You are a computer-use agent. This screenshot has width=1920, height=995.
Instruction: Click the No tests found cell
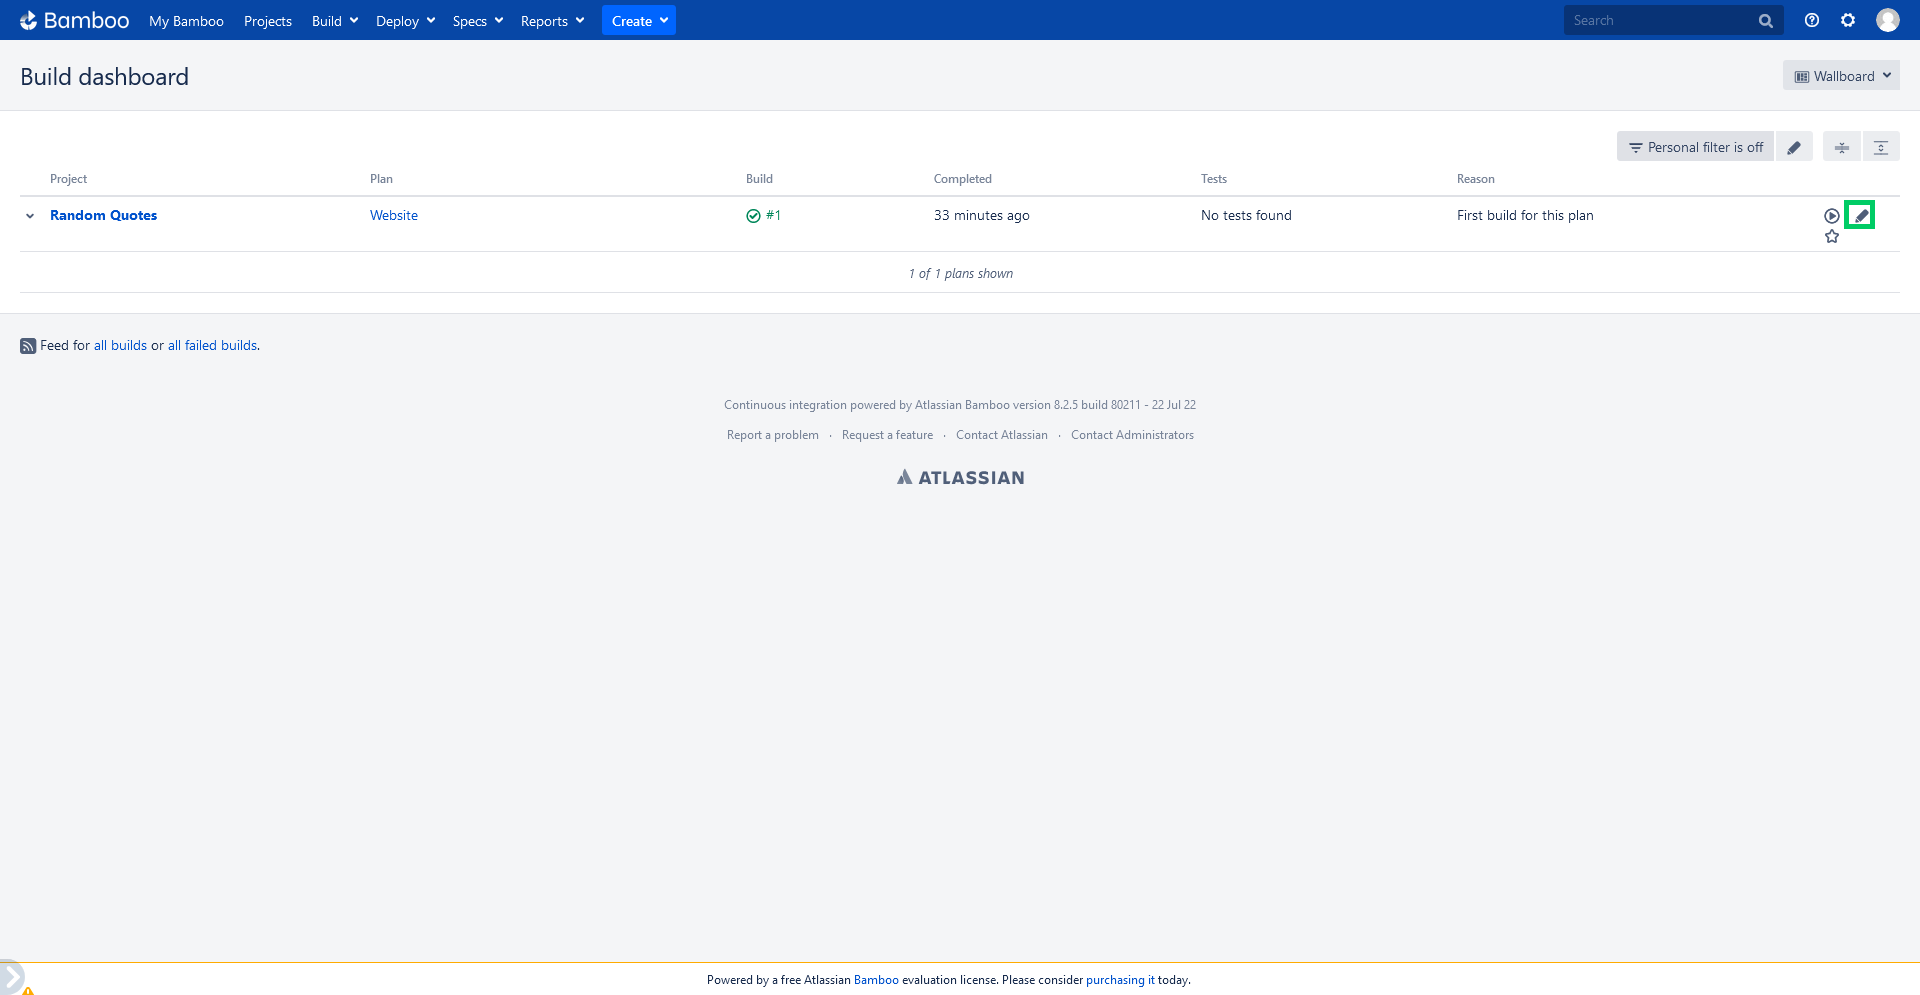1246,215
